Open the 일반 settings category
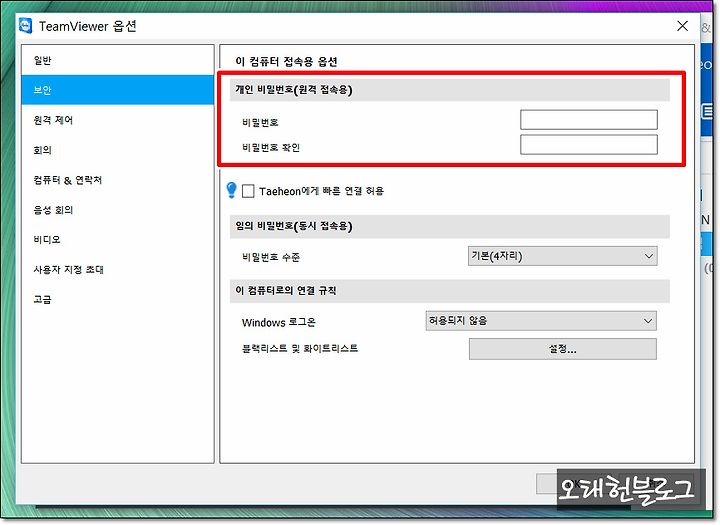The image size is (720, 525). tap(117, 60)
